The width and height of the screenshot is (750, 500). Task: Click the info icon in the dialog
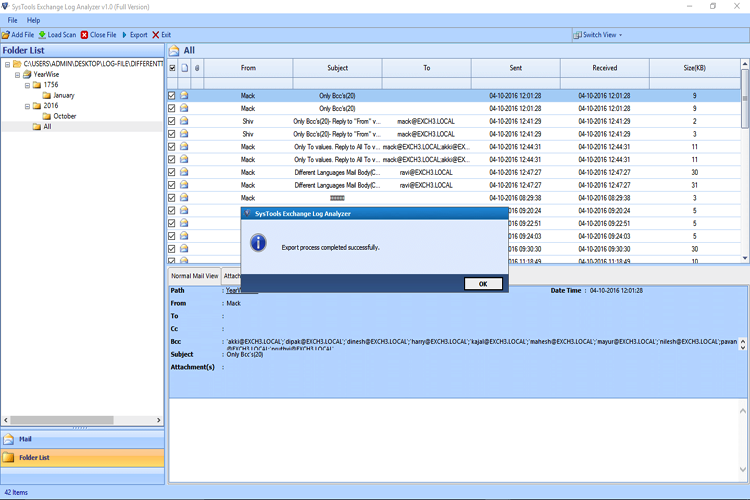point(258,243)
